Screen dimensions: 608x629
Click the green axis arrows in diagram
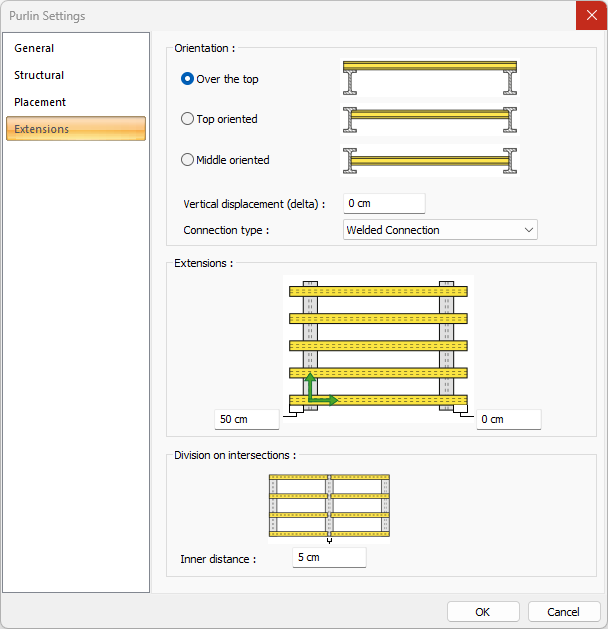pos(319,391)
